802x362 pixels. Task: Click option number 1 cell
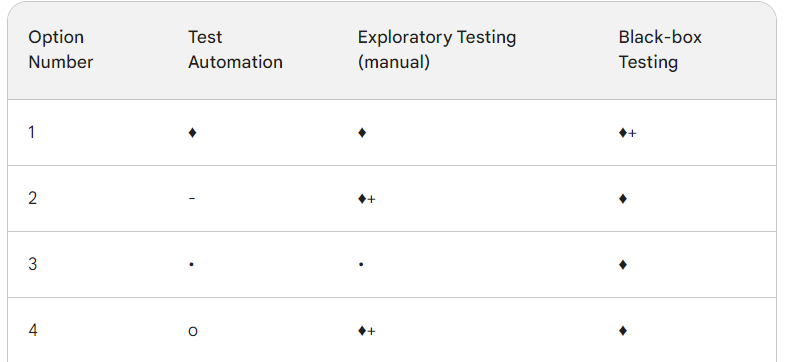click(32, 132)
